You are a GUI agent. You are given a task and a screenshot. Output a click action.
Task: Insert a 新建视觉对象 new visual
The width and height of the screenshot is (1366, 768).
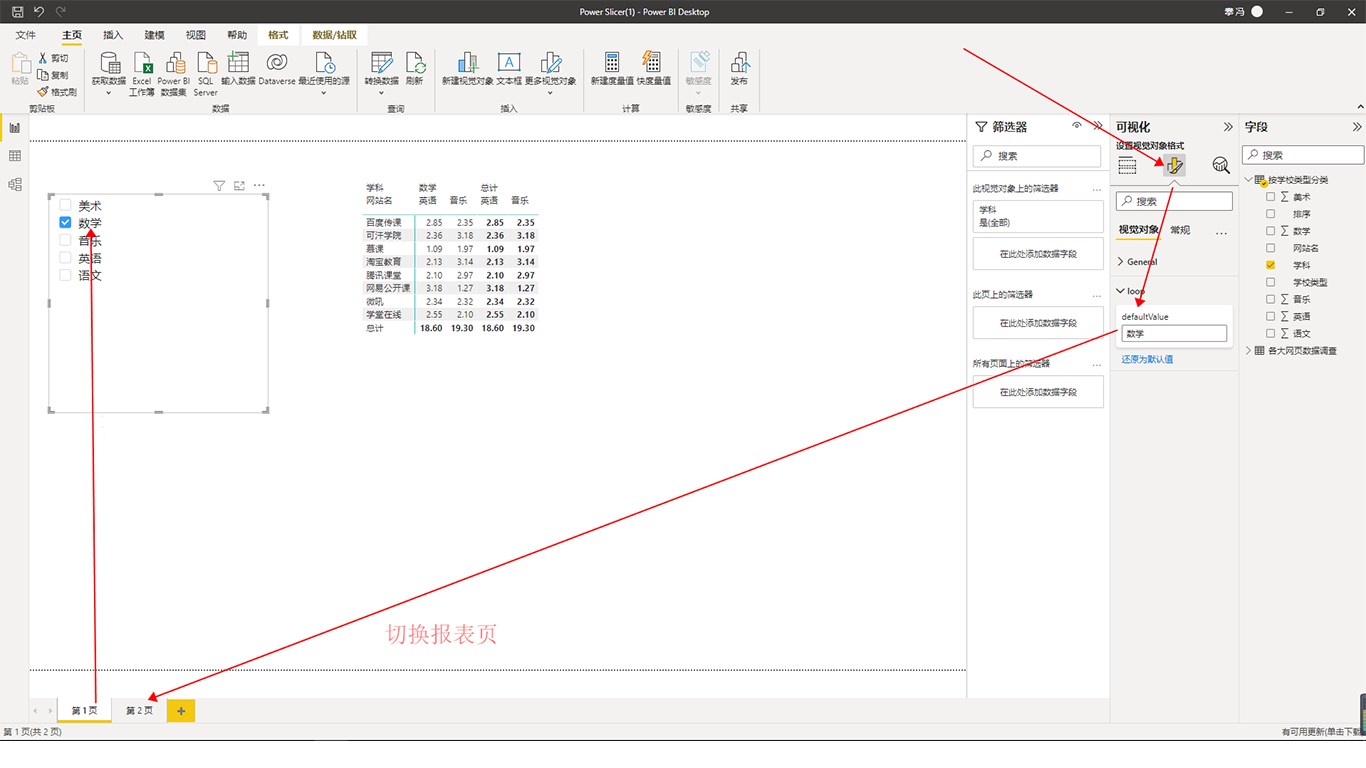pyautogui.click(x=468, y=69)
